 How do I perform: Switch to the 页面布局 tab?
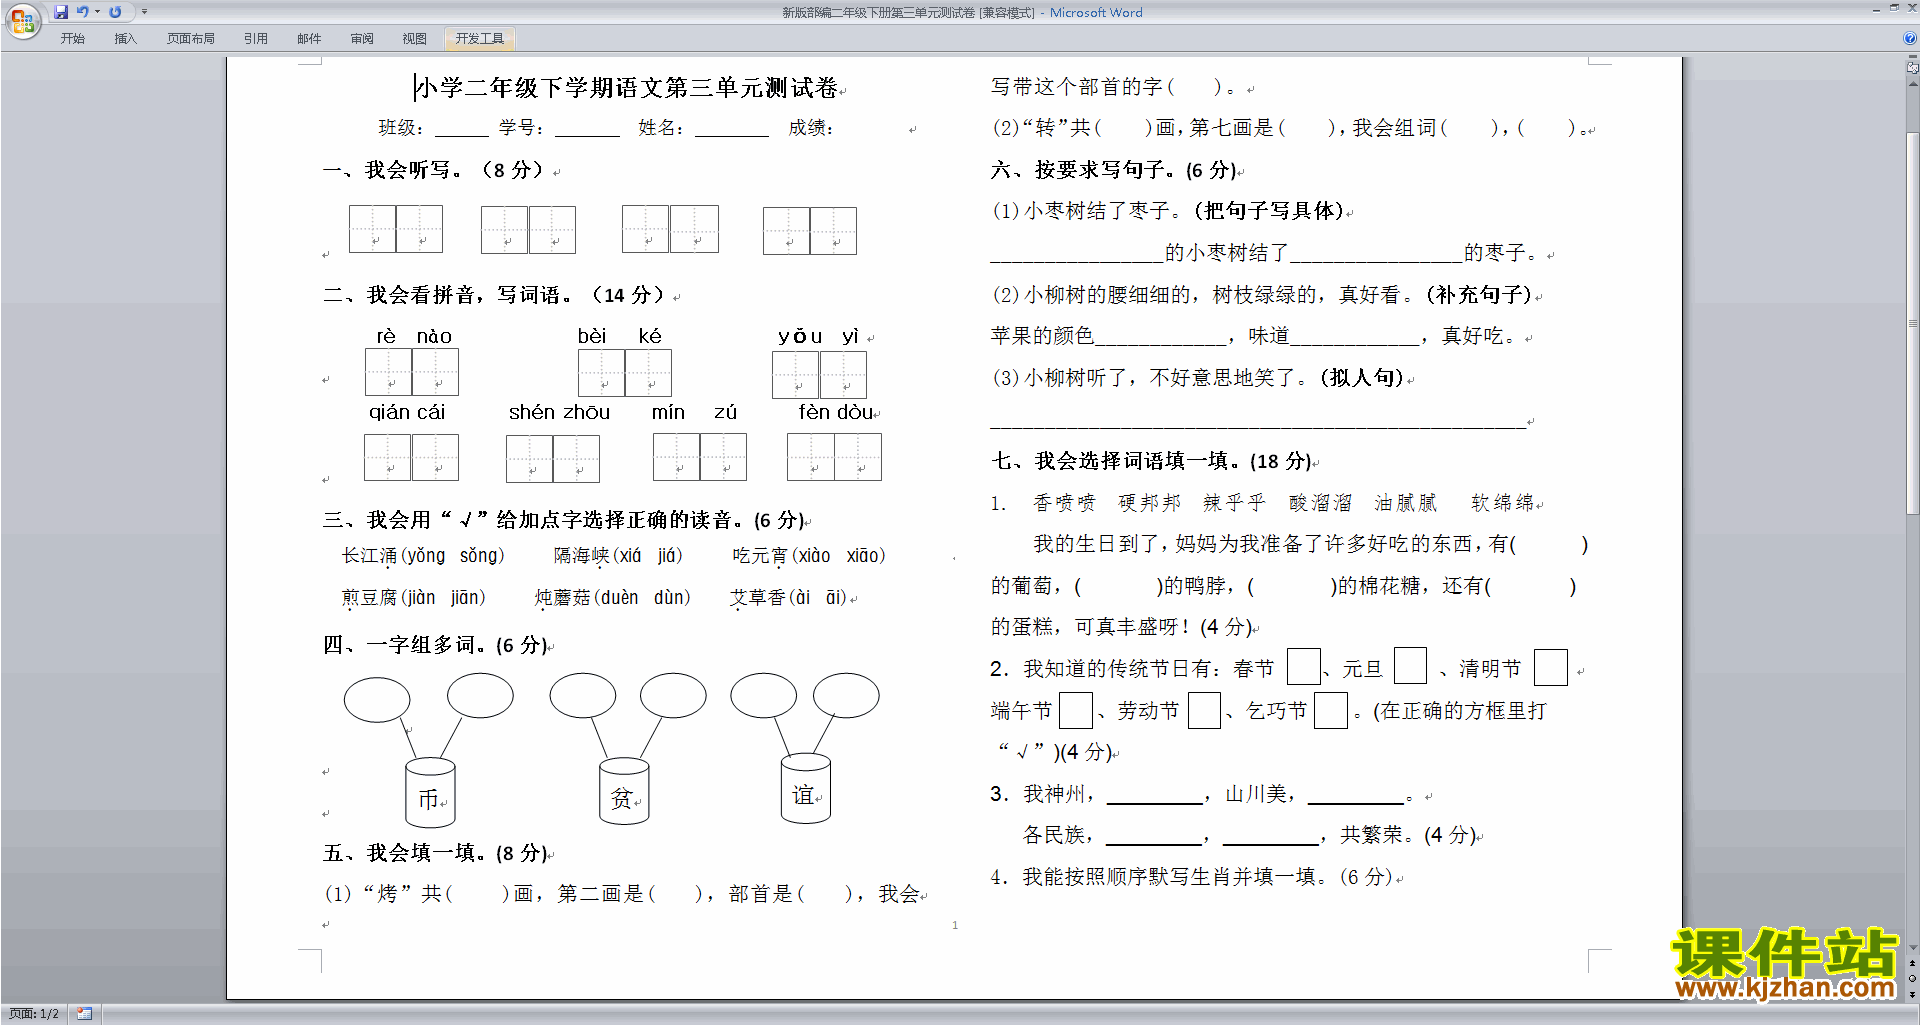[x=191, y=39]
